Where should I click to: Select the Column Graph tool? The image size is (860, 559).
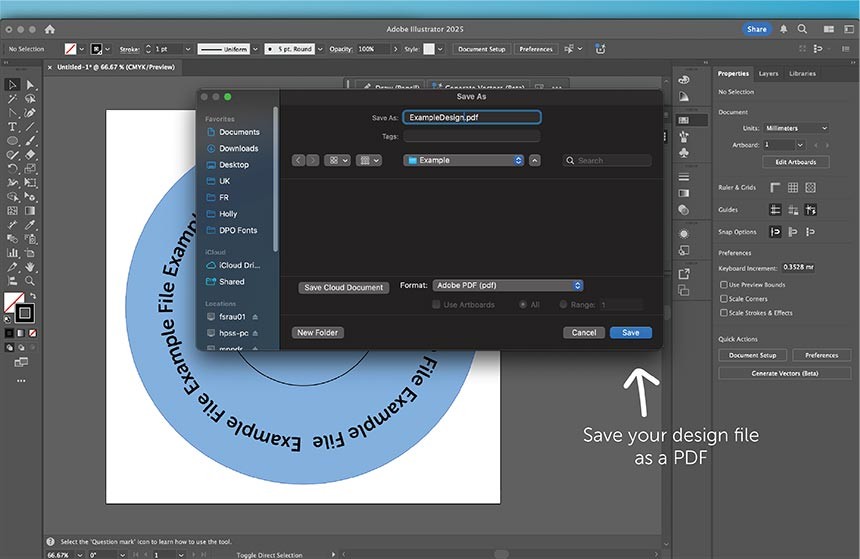point(13,253)
